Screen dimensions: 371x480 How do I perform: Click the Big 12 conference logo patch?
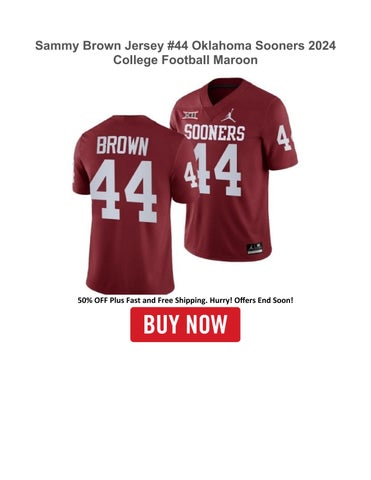click(x=190, y=114)
